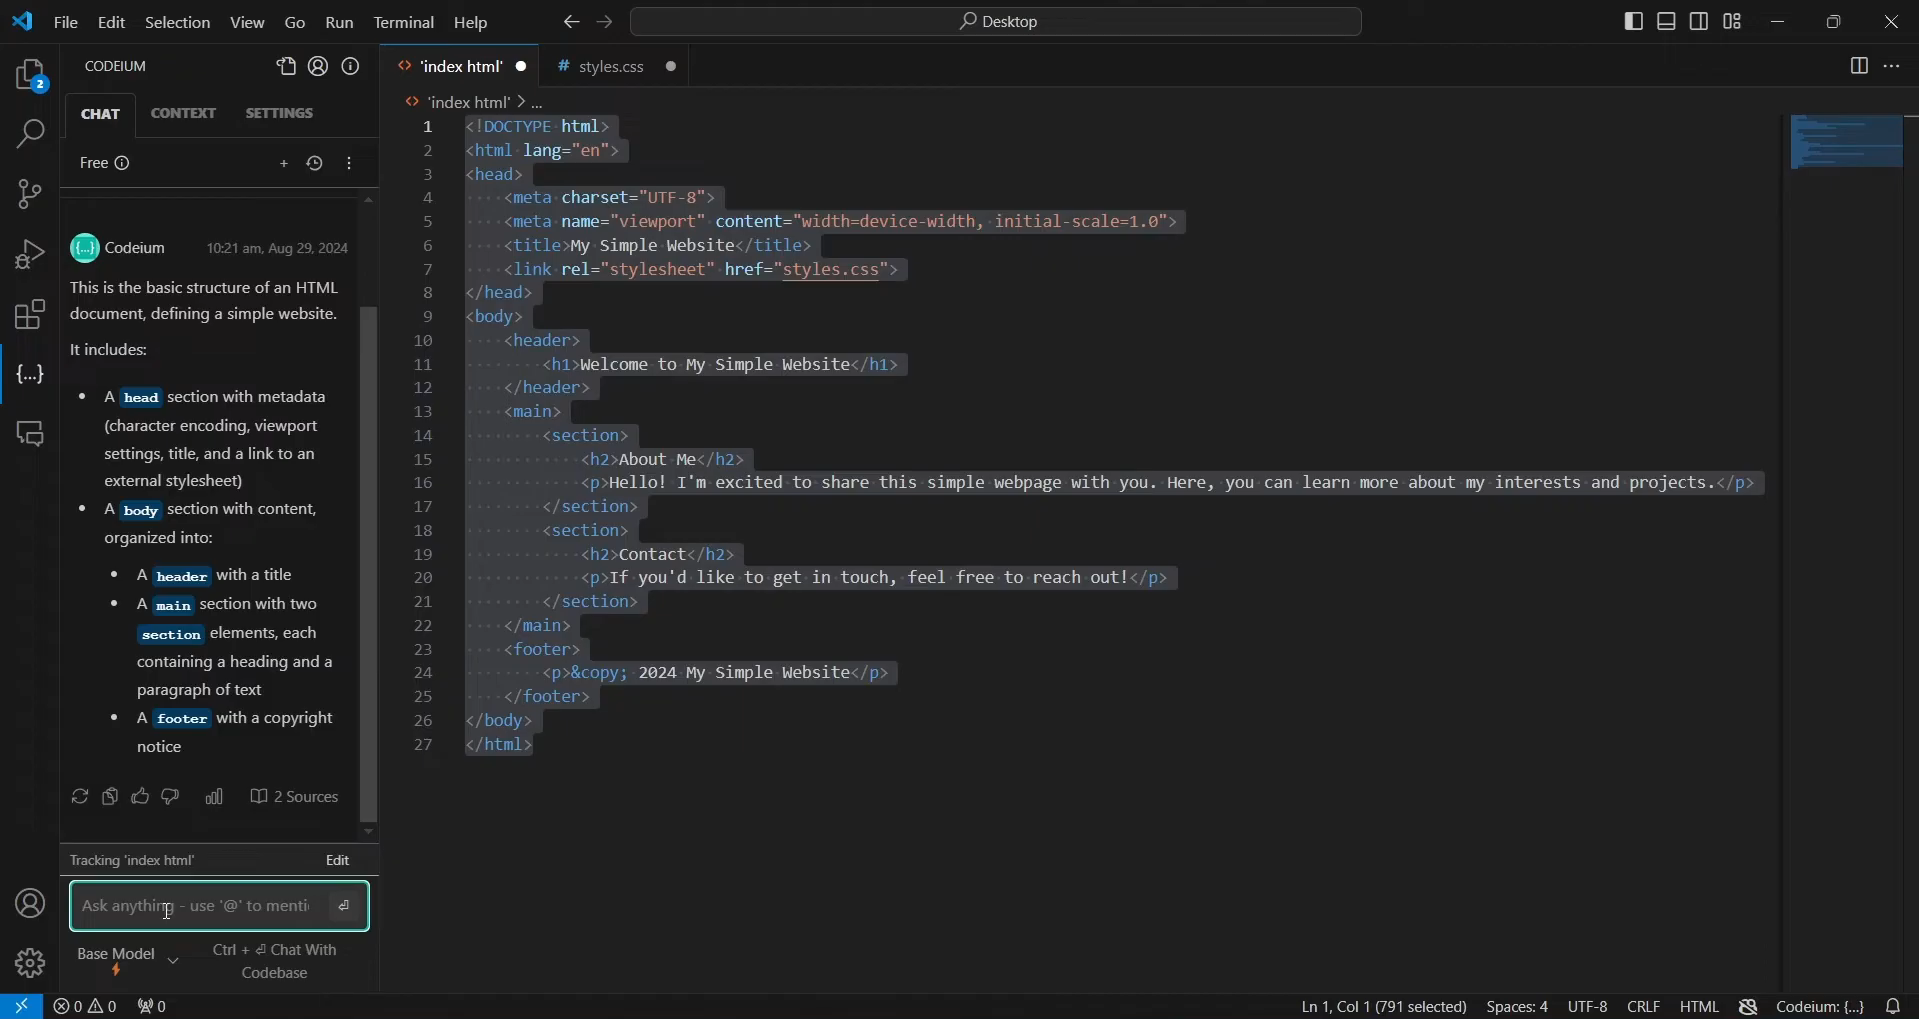
Task: Click the info icon in Codeium header
Action: (x=352, y=67)
